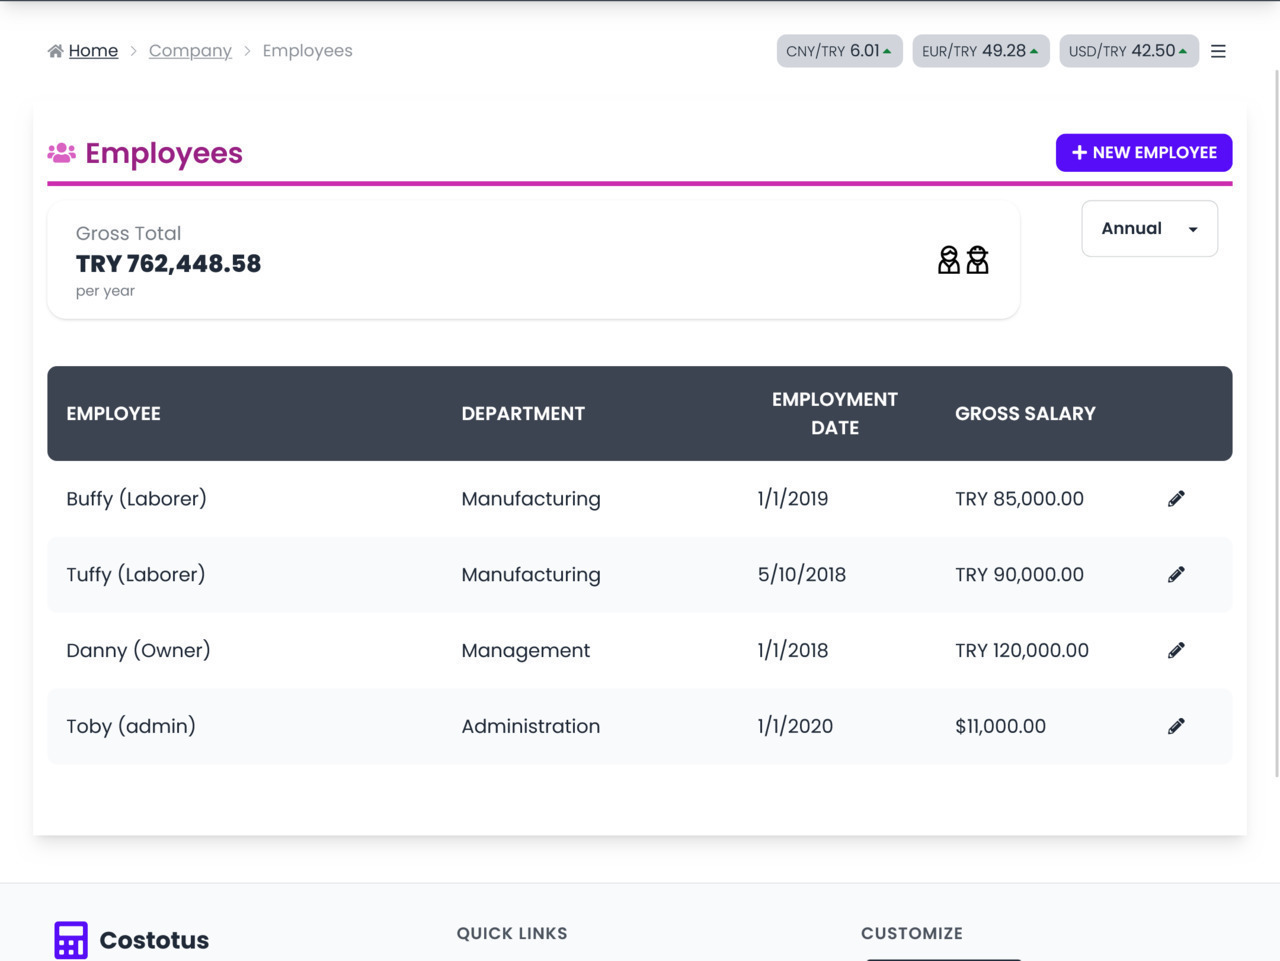1280x961 pixels.
Task: Click the edit pencil for Tuffy (Laborer)
Action: coord(1176,575)
